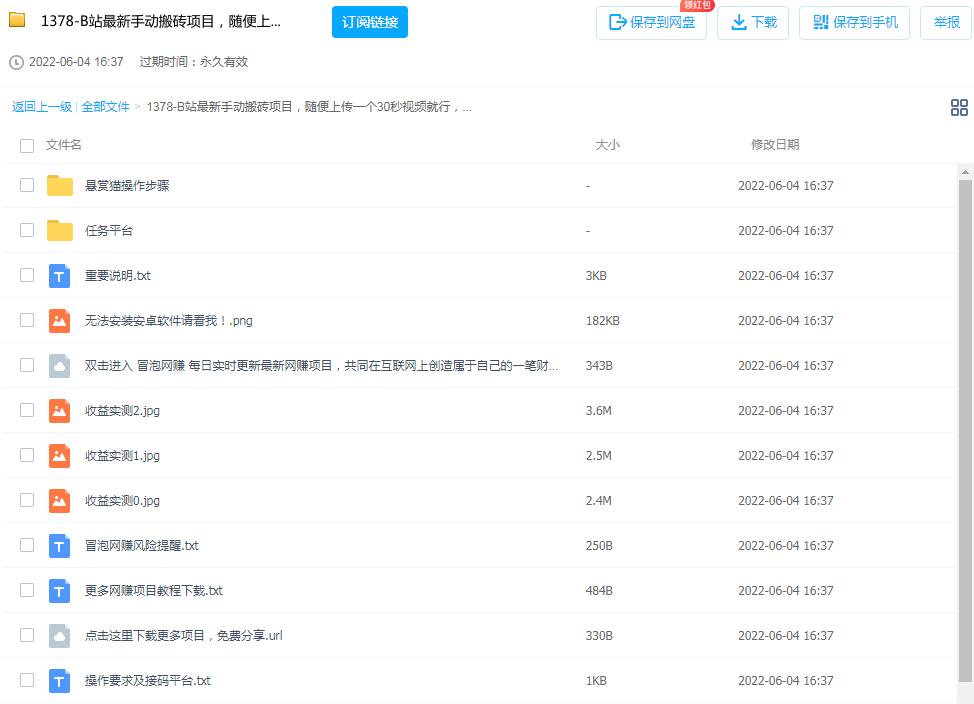Click the 订阅链接 subscribe button
Image resolution: width=974 pixels, height=704 pixels.
370,22
